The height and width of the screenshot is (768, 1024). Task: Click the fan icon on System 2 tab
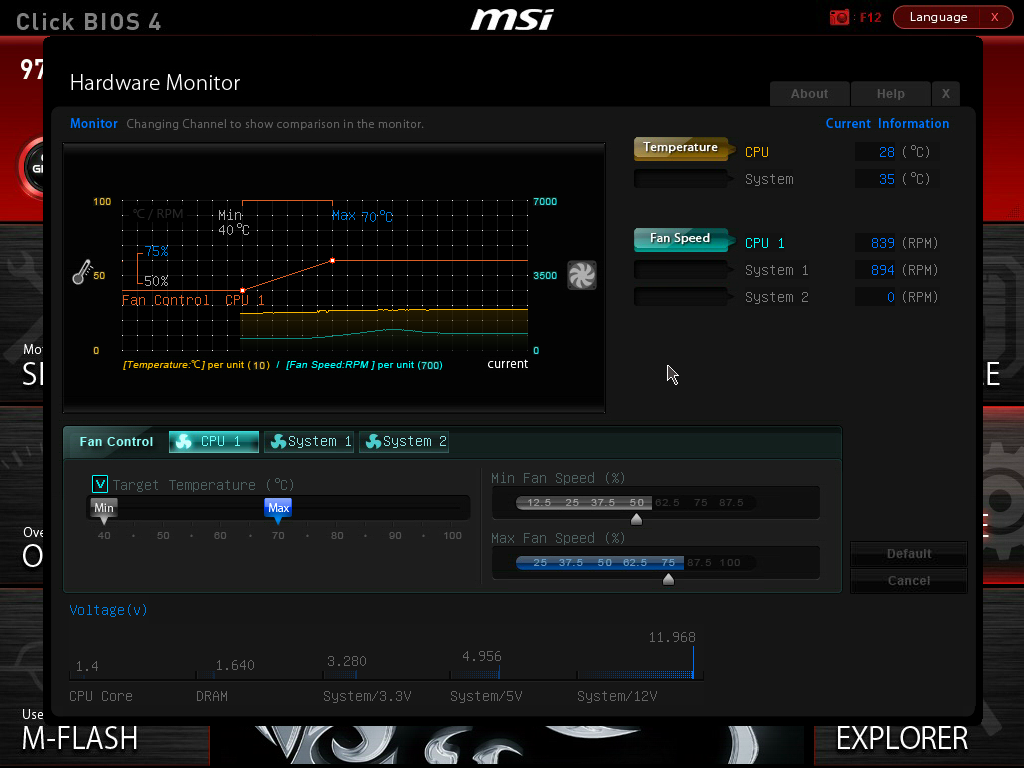(374, 442)
